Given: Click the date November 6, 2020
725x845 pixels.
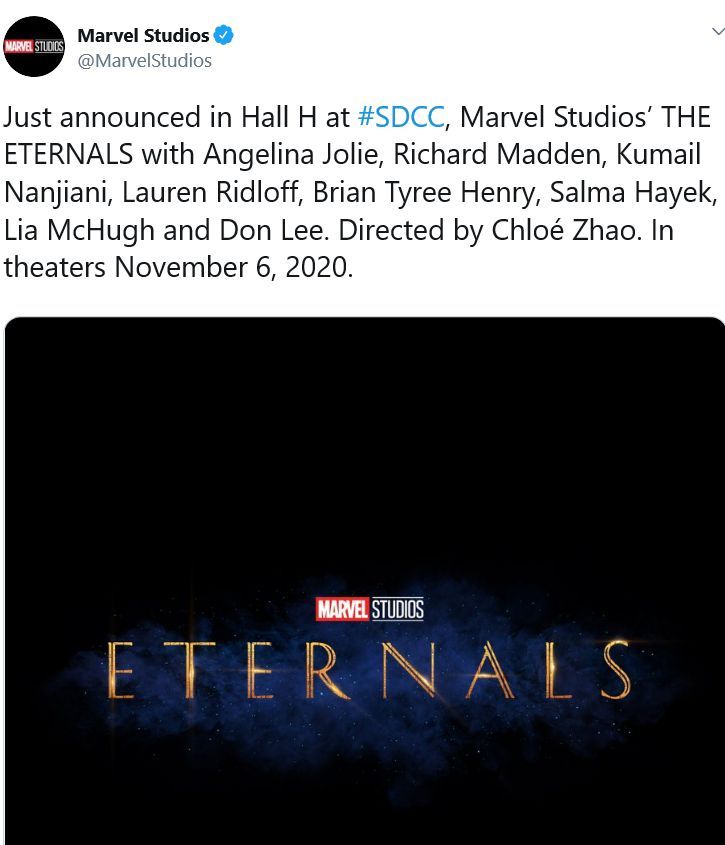Looking at the screenshot, I should (233, 267).
